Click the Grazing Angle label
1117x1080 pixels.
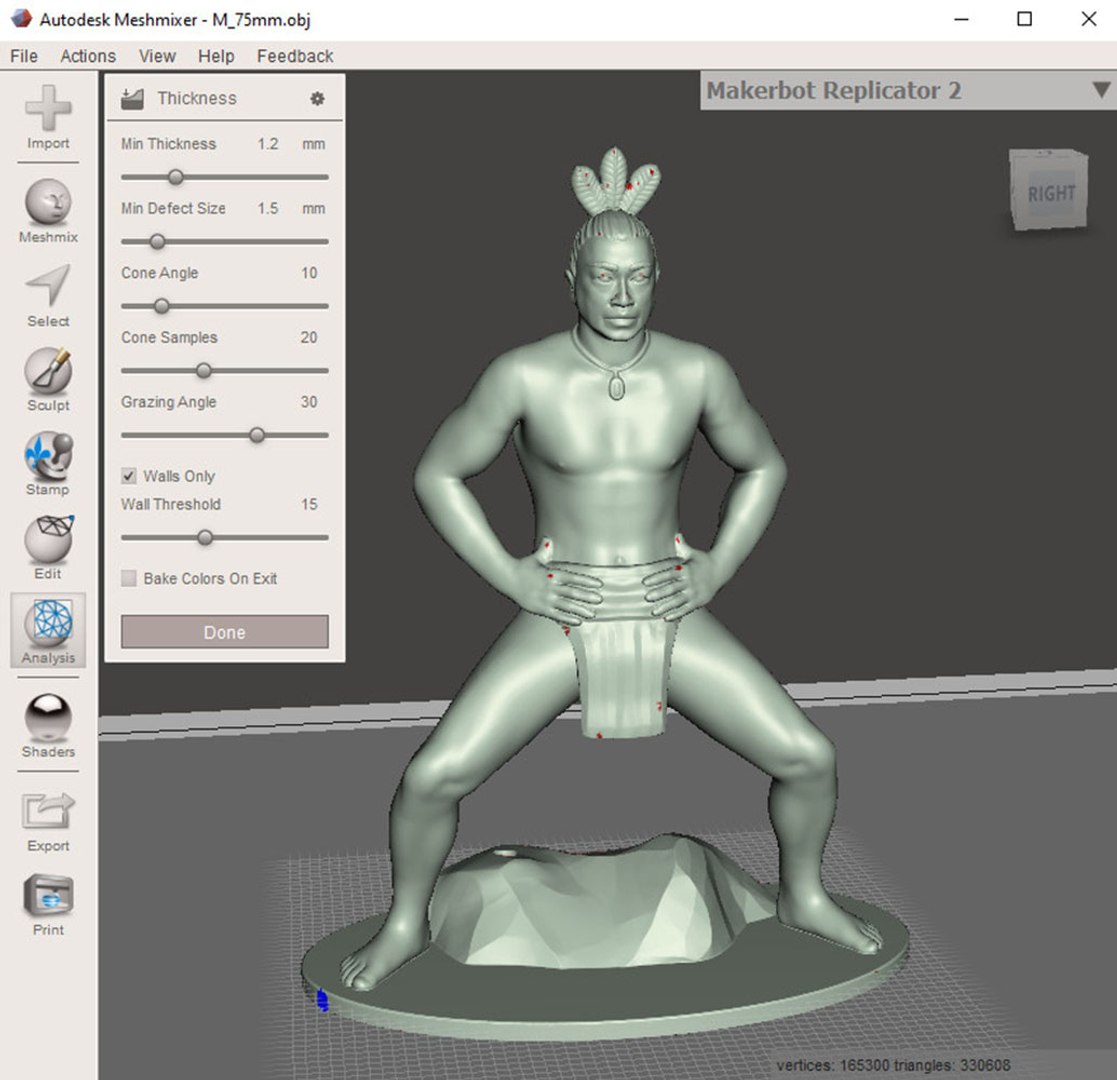tap(168, 402)
